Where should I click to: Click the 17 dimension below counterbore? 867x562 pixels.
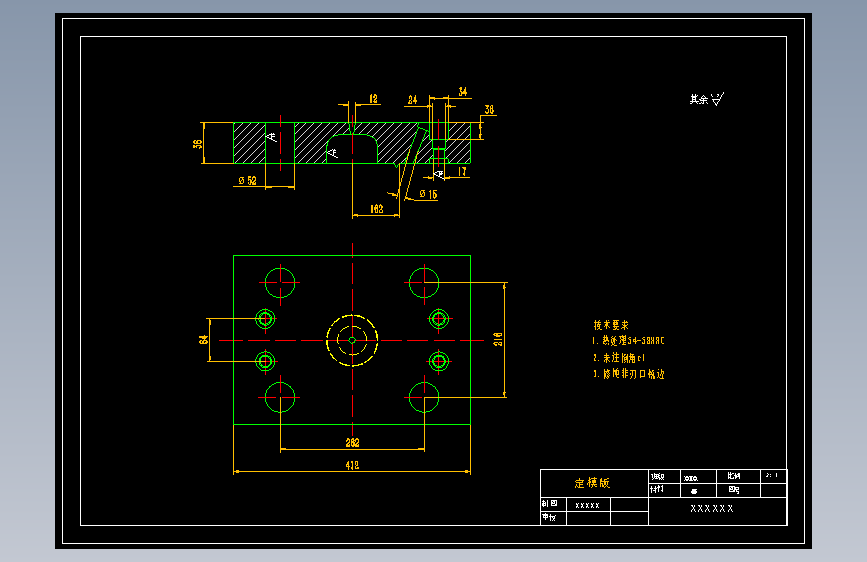462,171
